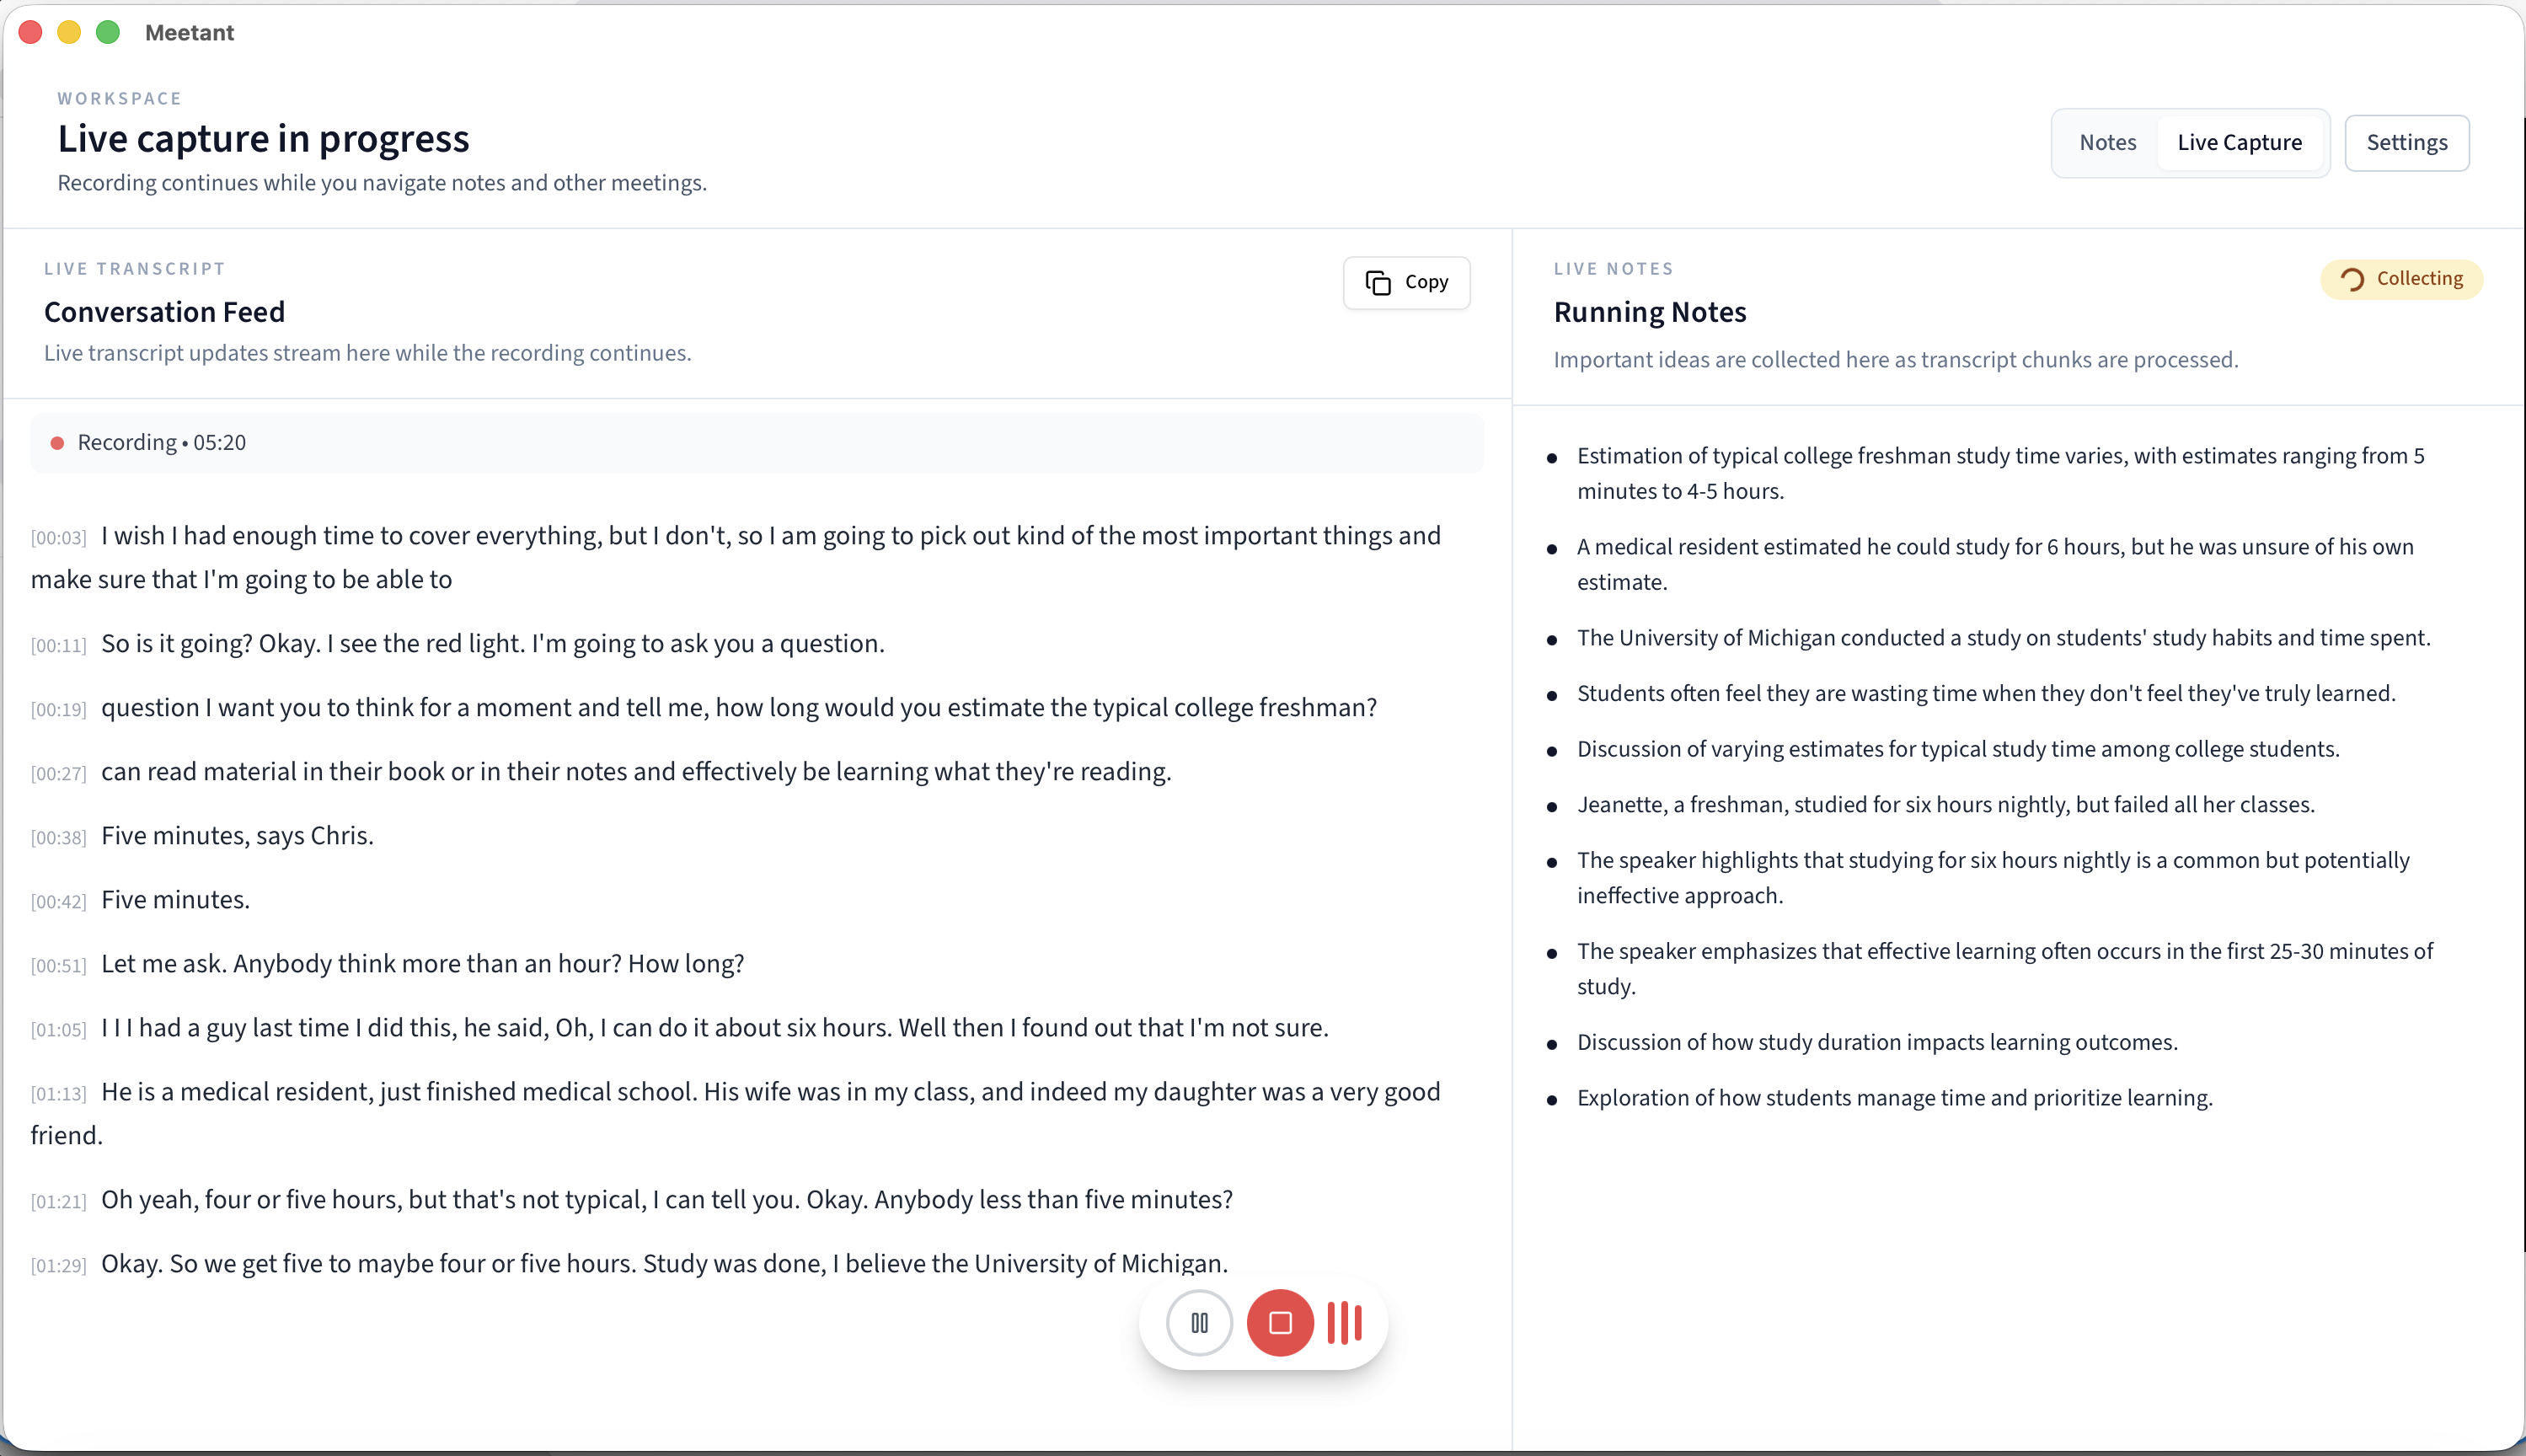Viewport: 2526px width, 1456px height.
Task: Click the spinning Collecting indicator icon
Action: click(x=2353, y=279)
